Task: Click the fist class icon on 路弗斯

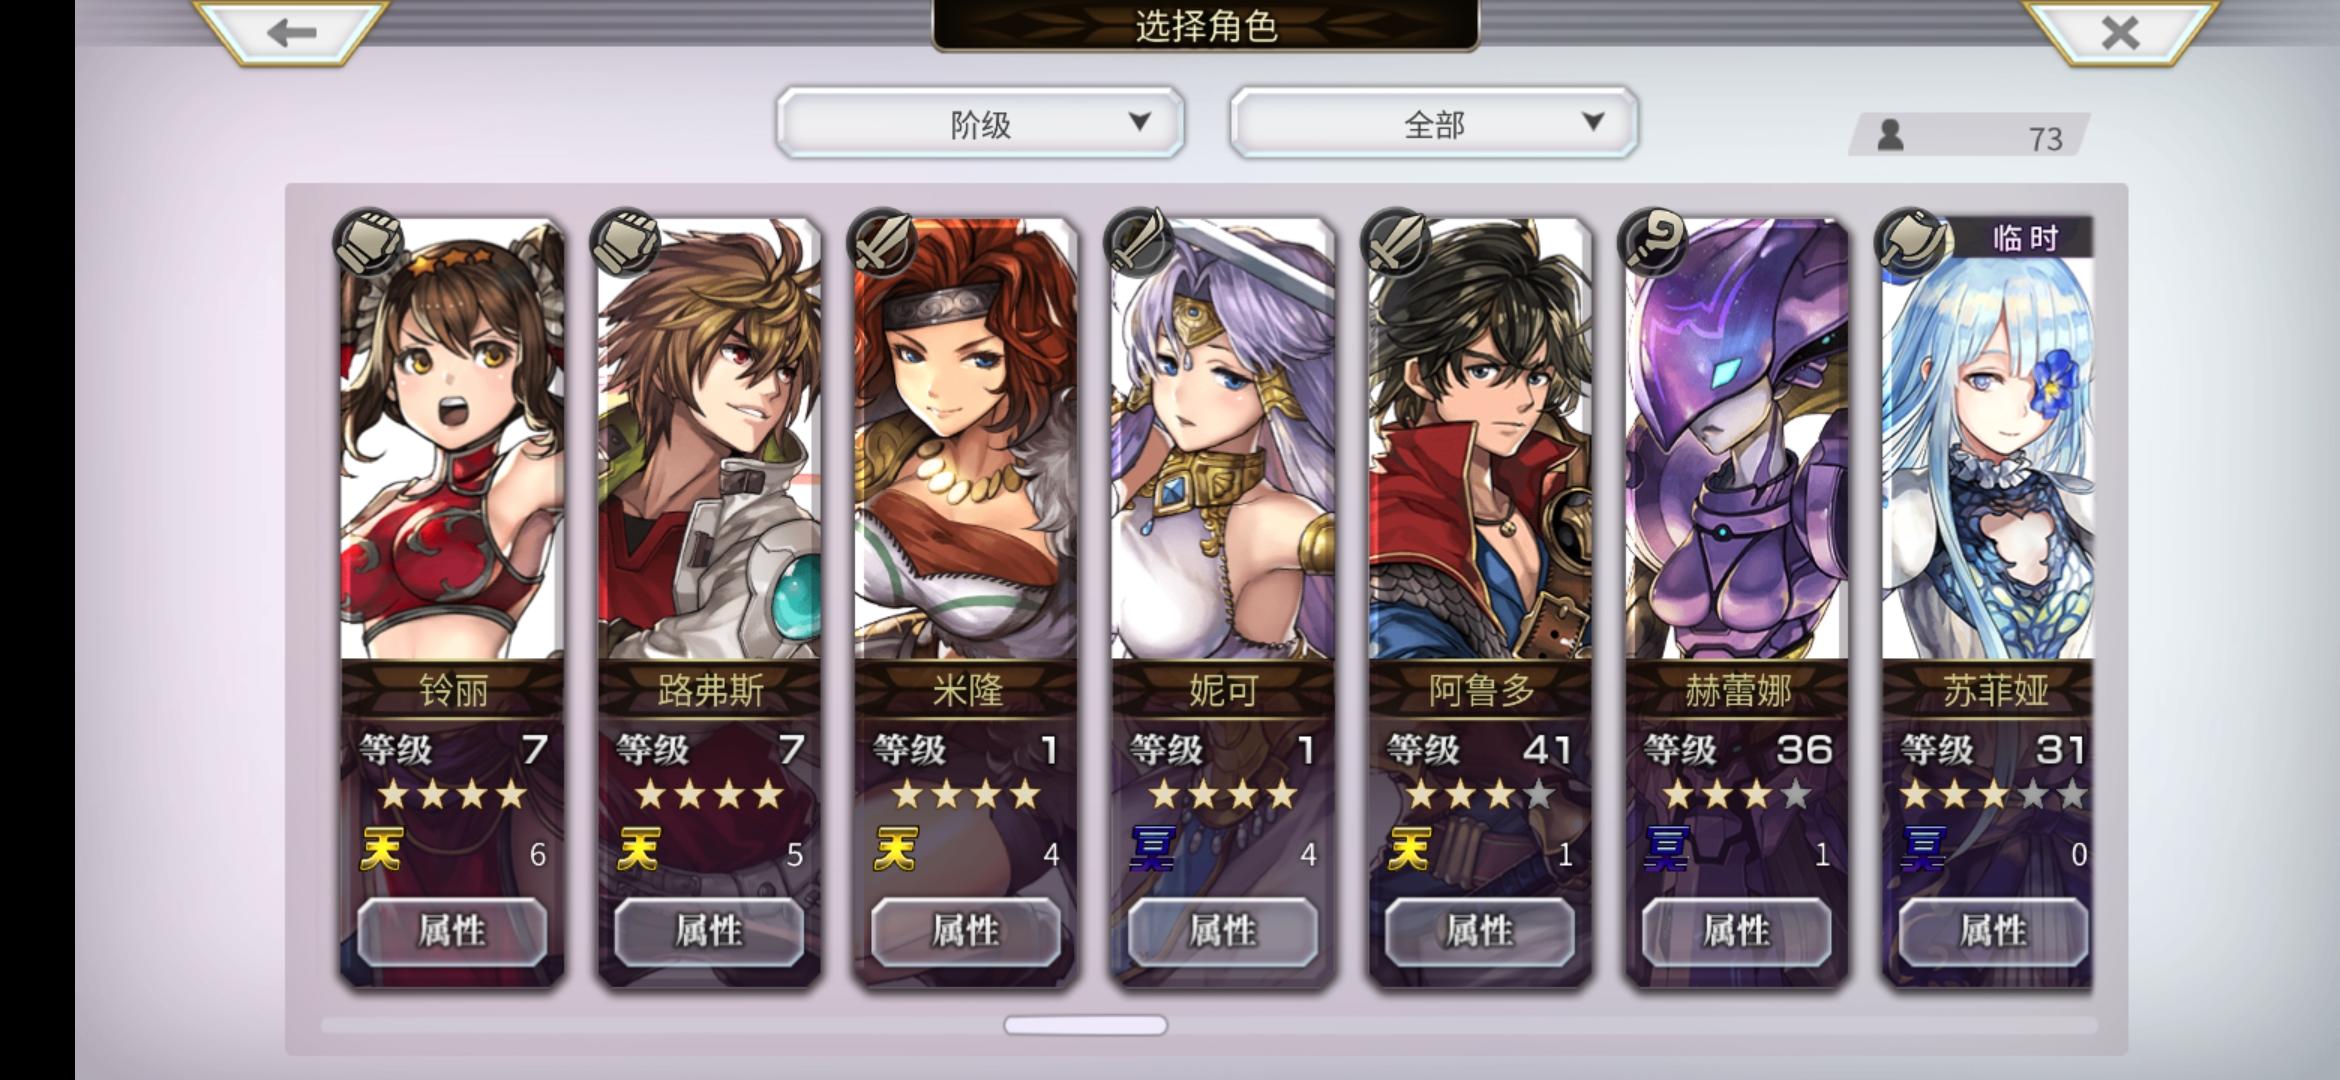Action: [x=625, y=242]
